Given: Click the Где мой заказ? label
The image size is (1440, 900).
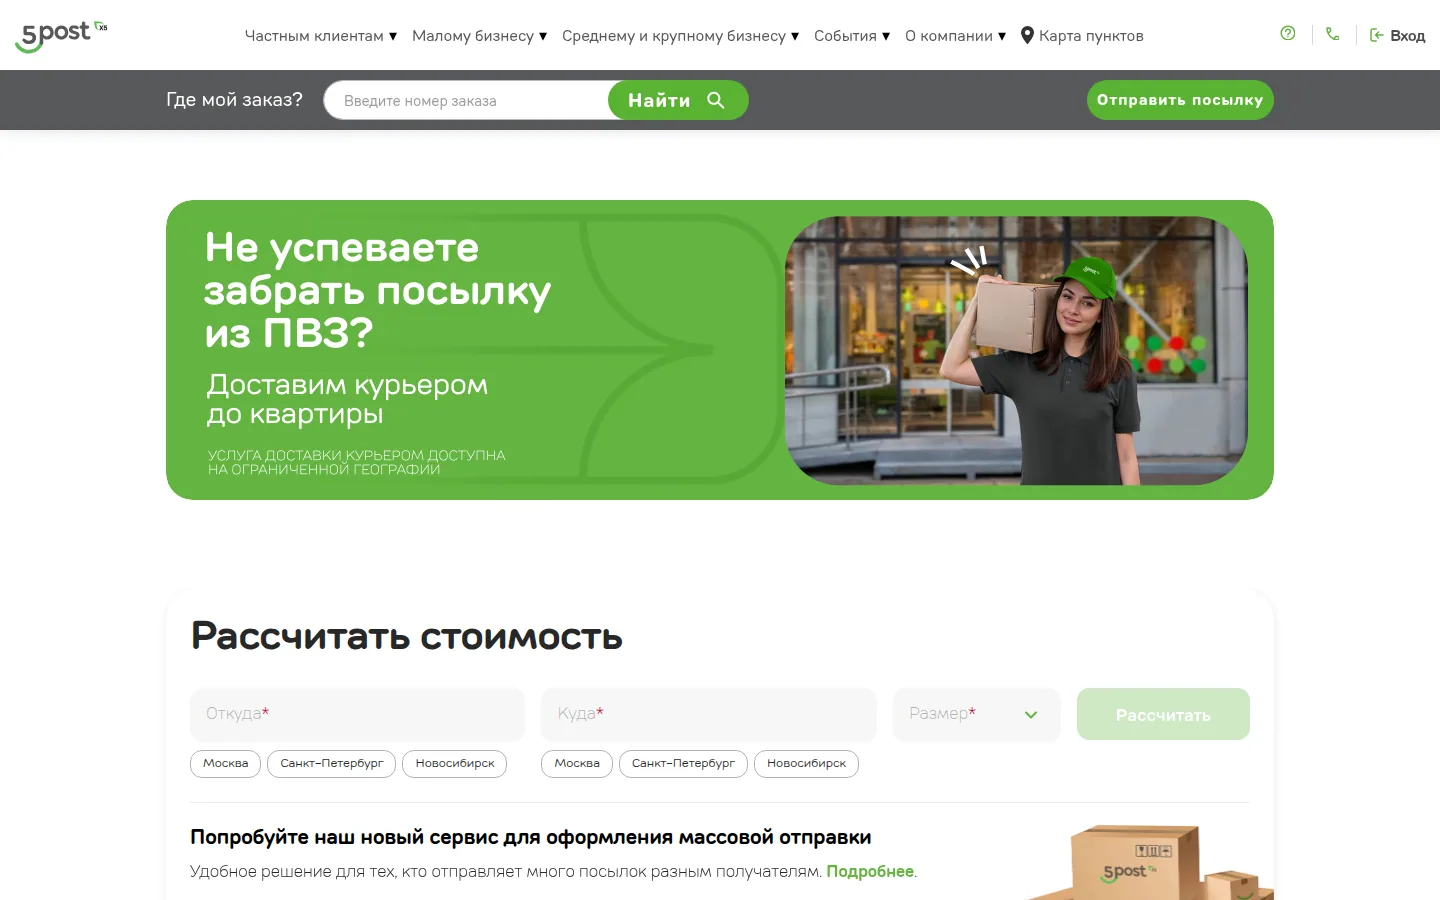Looking at the screenshot, I should [x=234, y=100].
